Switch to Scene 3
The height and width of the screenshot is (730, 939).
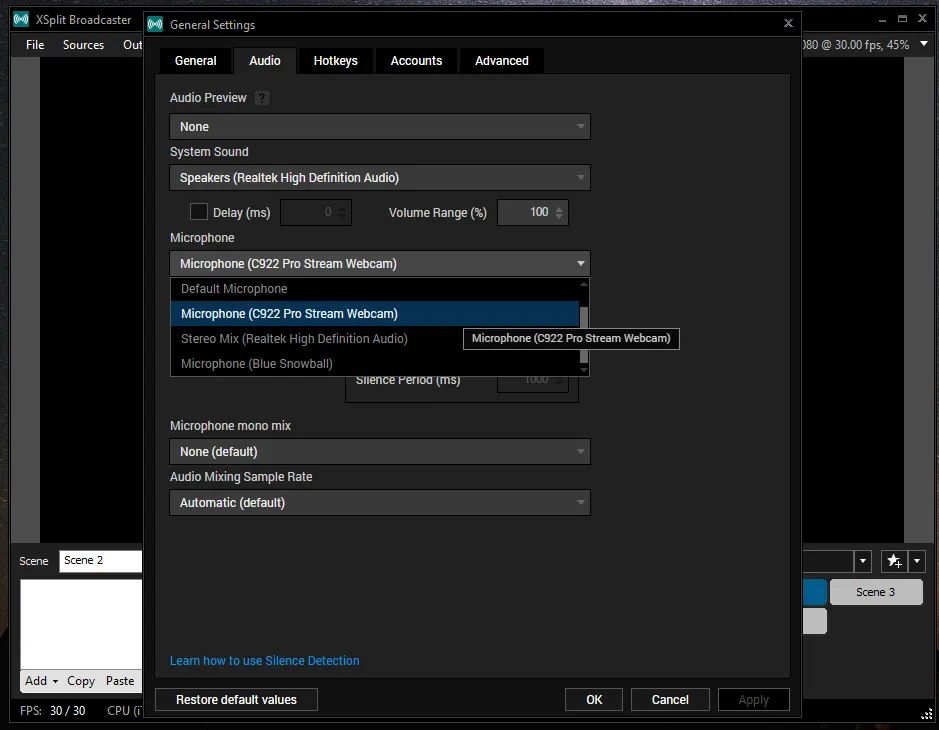coord(876,592)
